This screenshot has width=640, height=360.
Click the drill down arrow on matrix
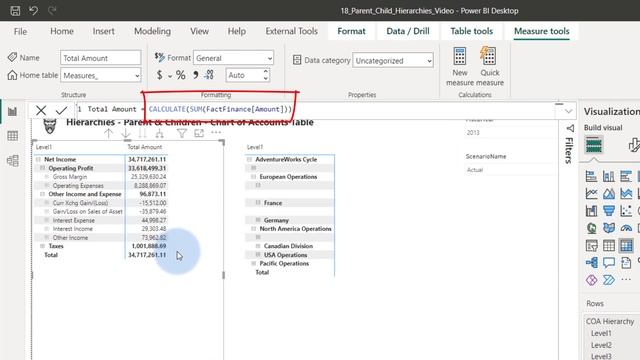[x=126, y=133]
